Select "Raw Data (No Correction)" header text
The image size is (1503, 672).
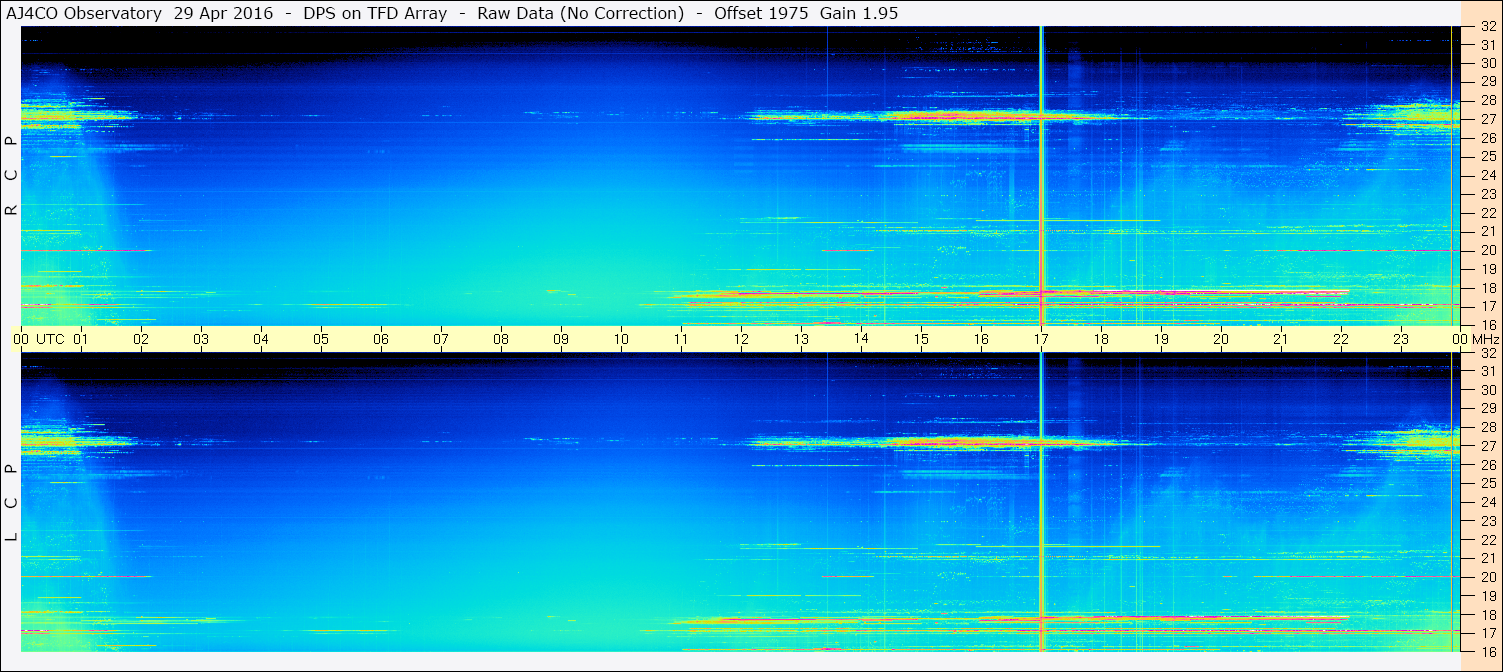click(x=580, y=14)
